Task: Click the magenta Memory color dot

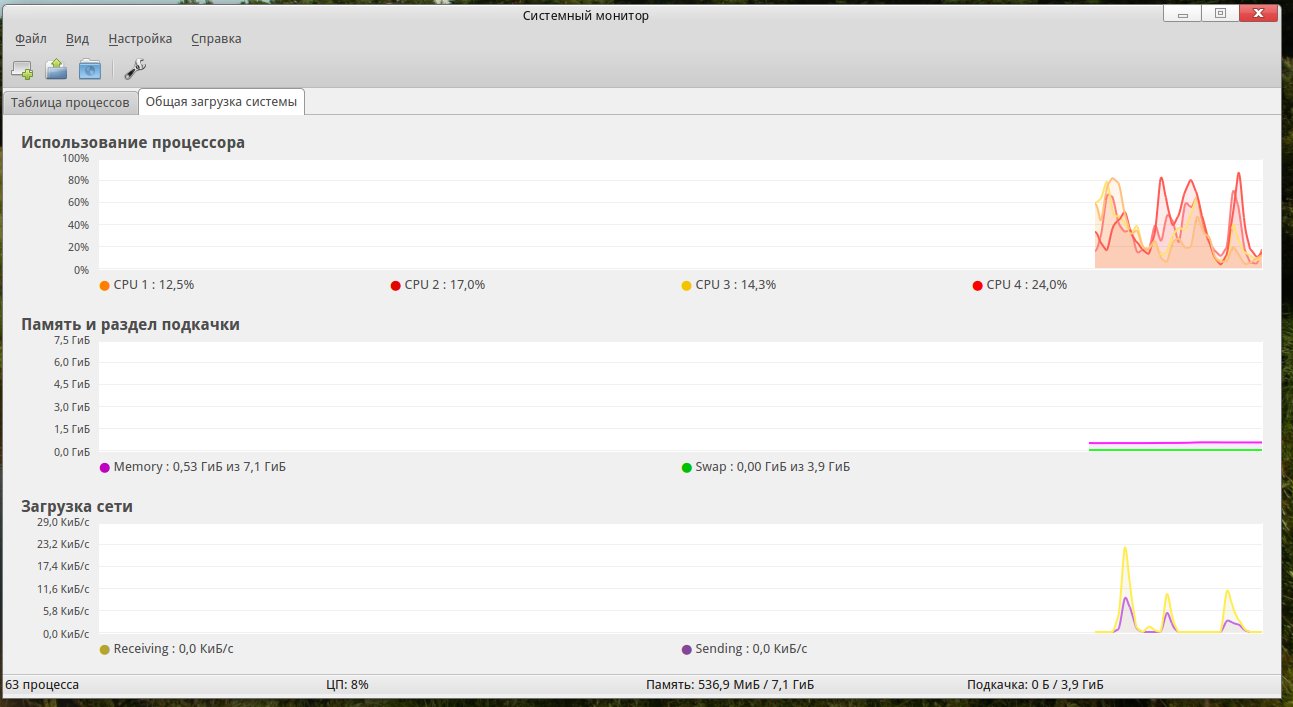Action: pos(104,468)
